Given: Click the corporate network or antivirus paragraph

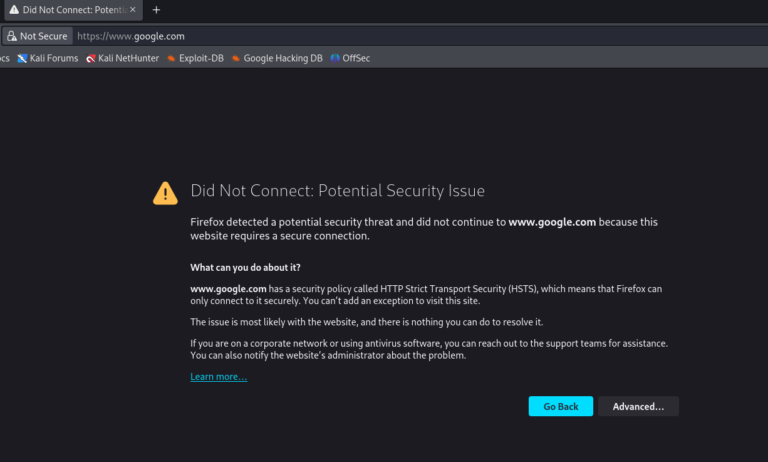Looking at the screenshot, I should (x=429, y=349).
